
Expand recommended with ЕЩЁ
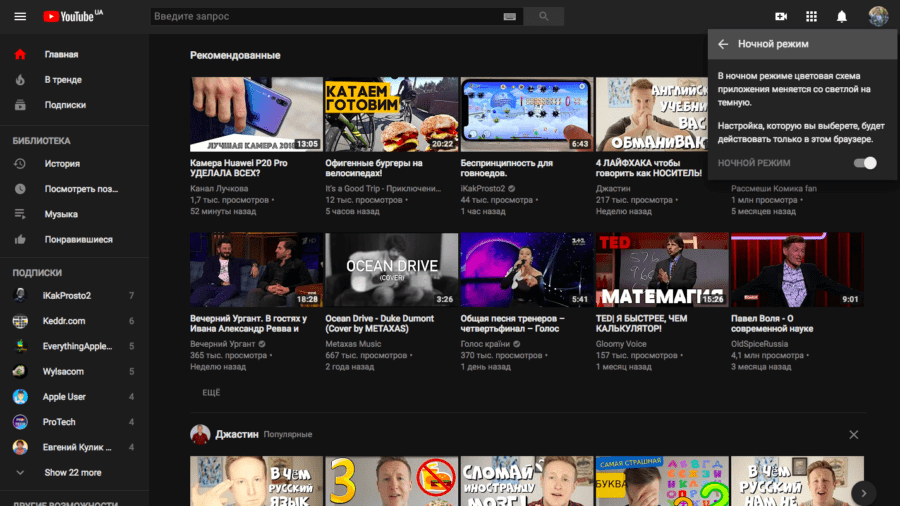click(211, 393)
